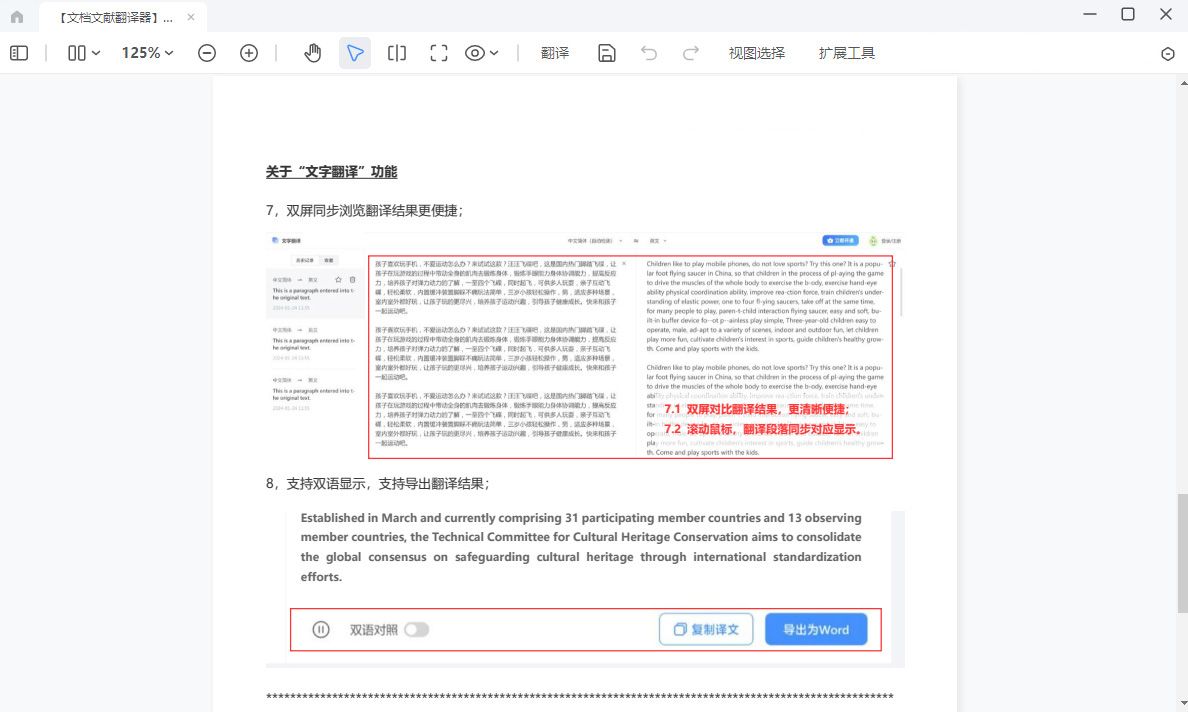Viewport: 1188px width, 712px height.
Task: Activate the screenshot capture frame tool
Action: coord(439,53)
